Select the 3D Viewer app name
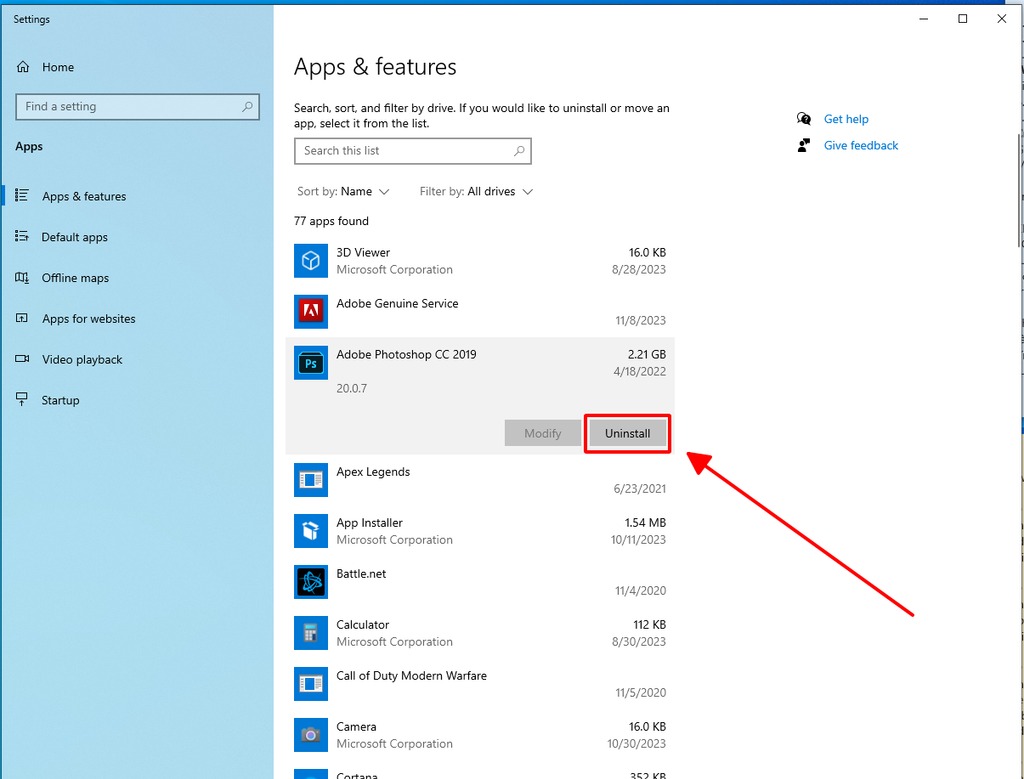 (x=363, y=252)
